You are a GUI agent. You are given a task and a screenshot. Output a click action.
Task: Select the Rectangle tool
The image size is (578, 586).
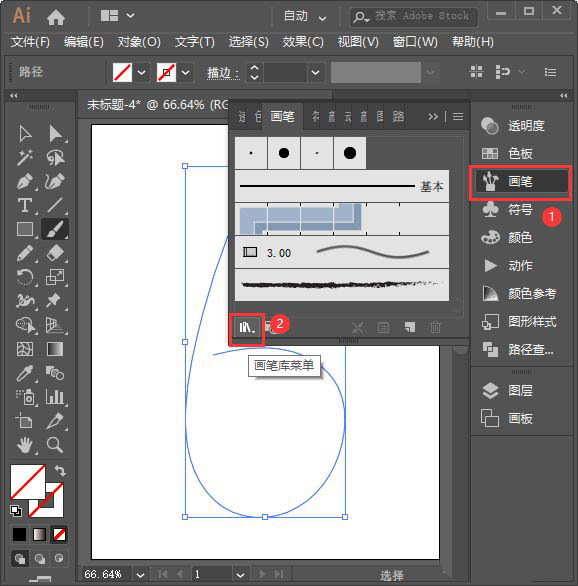click(x=25, y=229)
